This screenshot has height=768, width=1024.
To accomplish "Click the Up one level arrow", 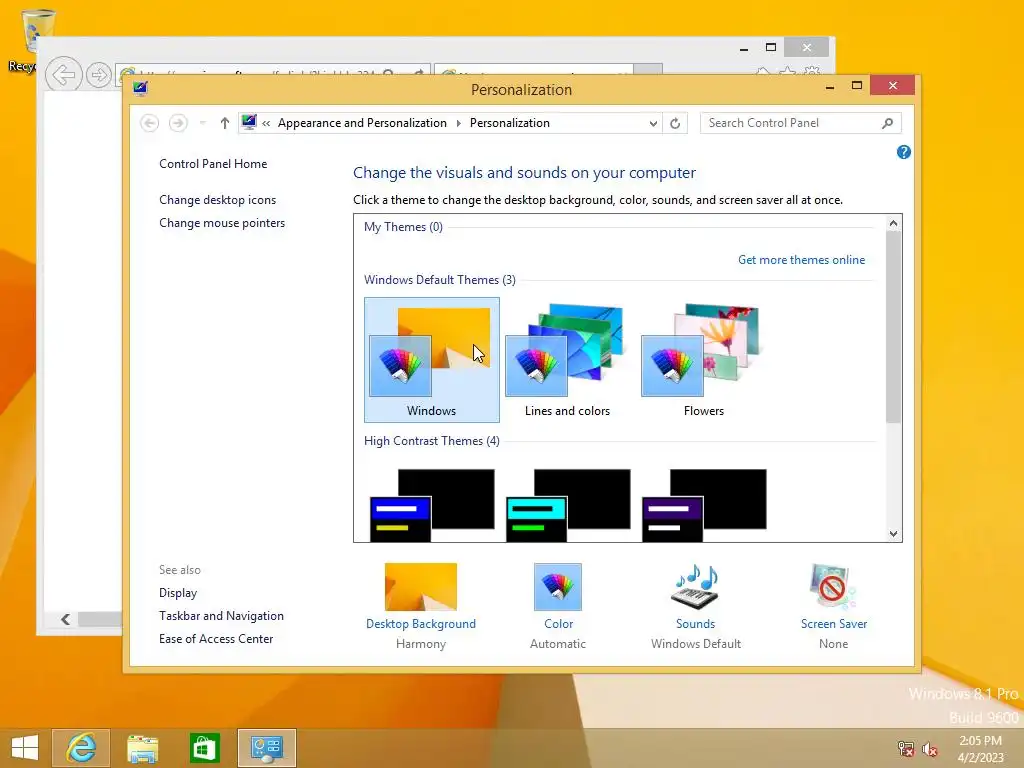I will [225, 123].
